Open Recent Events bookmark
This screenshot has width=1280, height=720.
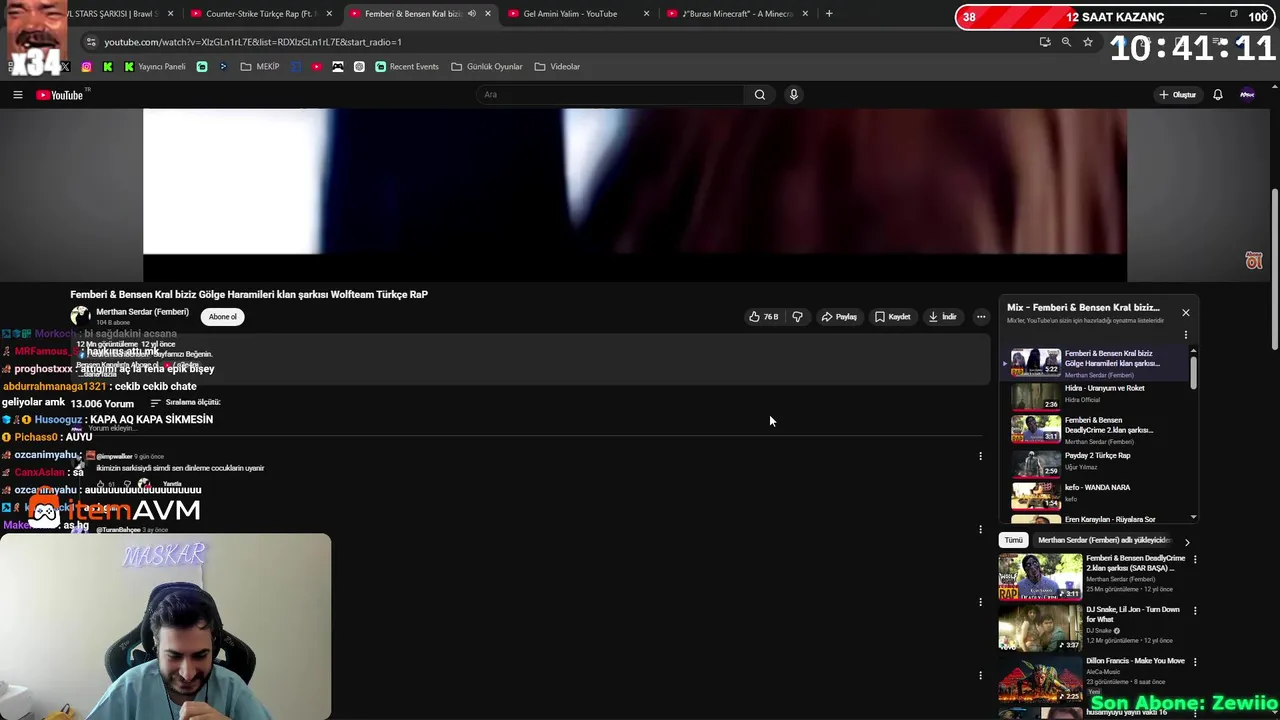pyautogui.click(x=407, y=67)
